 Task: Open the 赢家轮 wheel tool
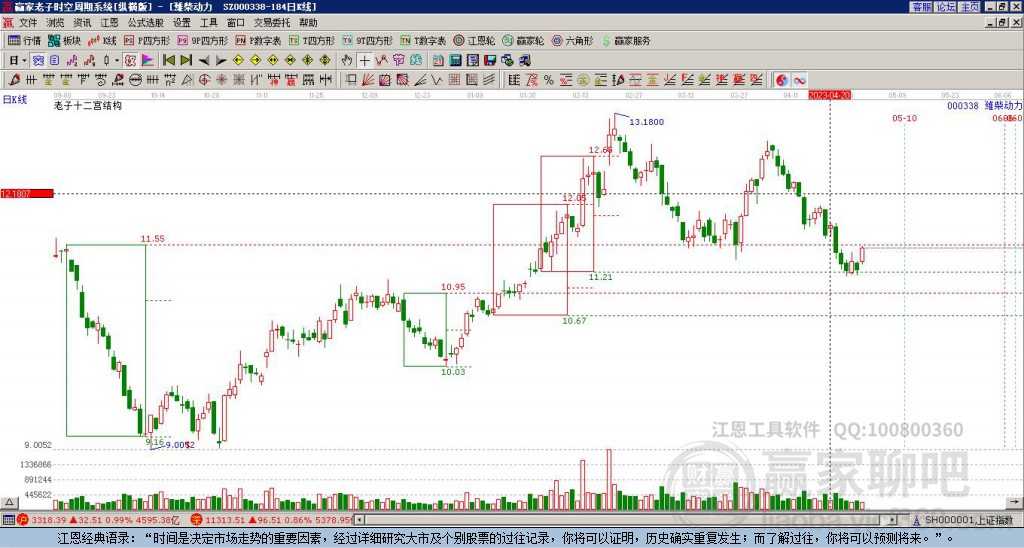[x=523, y=40]
